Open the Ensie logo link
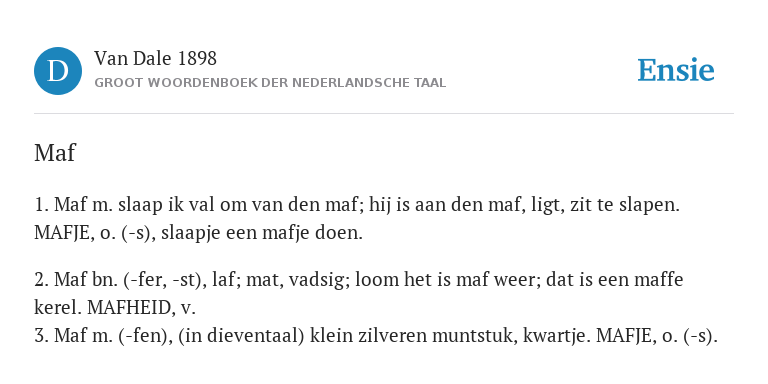The height and width of the screenshot is (384, 768). pos(675,70)
